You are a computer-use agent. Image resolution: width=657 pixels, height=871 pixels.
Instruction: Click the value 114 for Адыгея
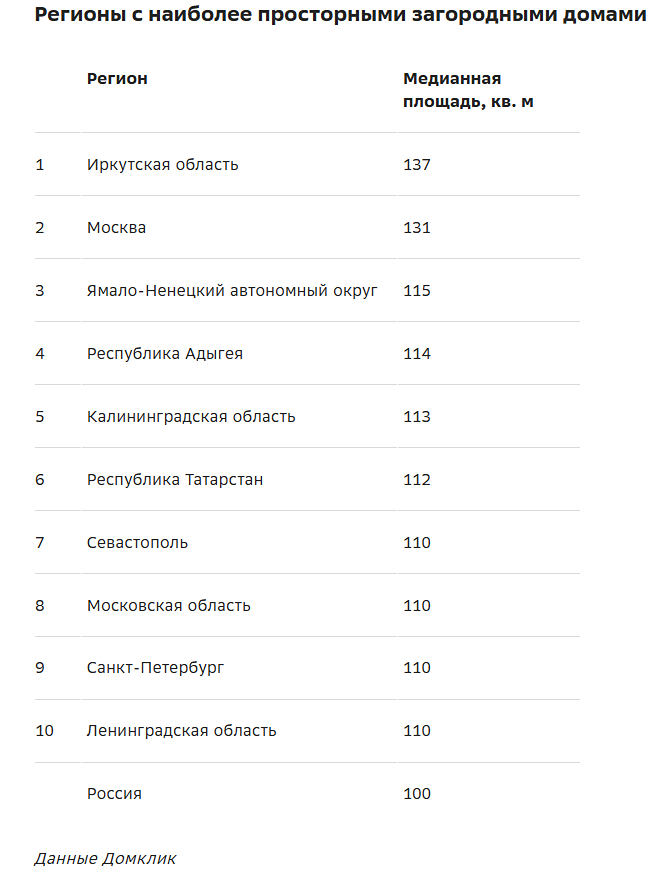tap(417, 354)
